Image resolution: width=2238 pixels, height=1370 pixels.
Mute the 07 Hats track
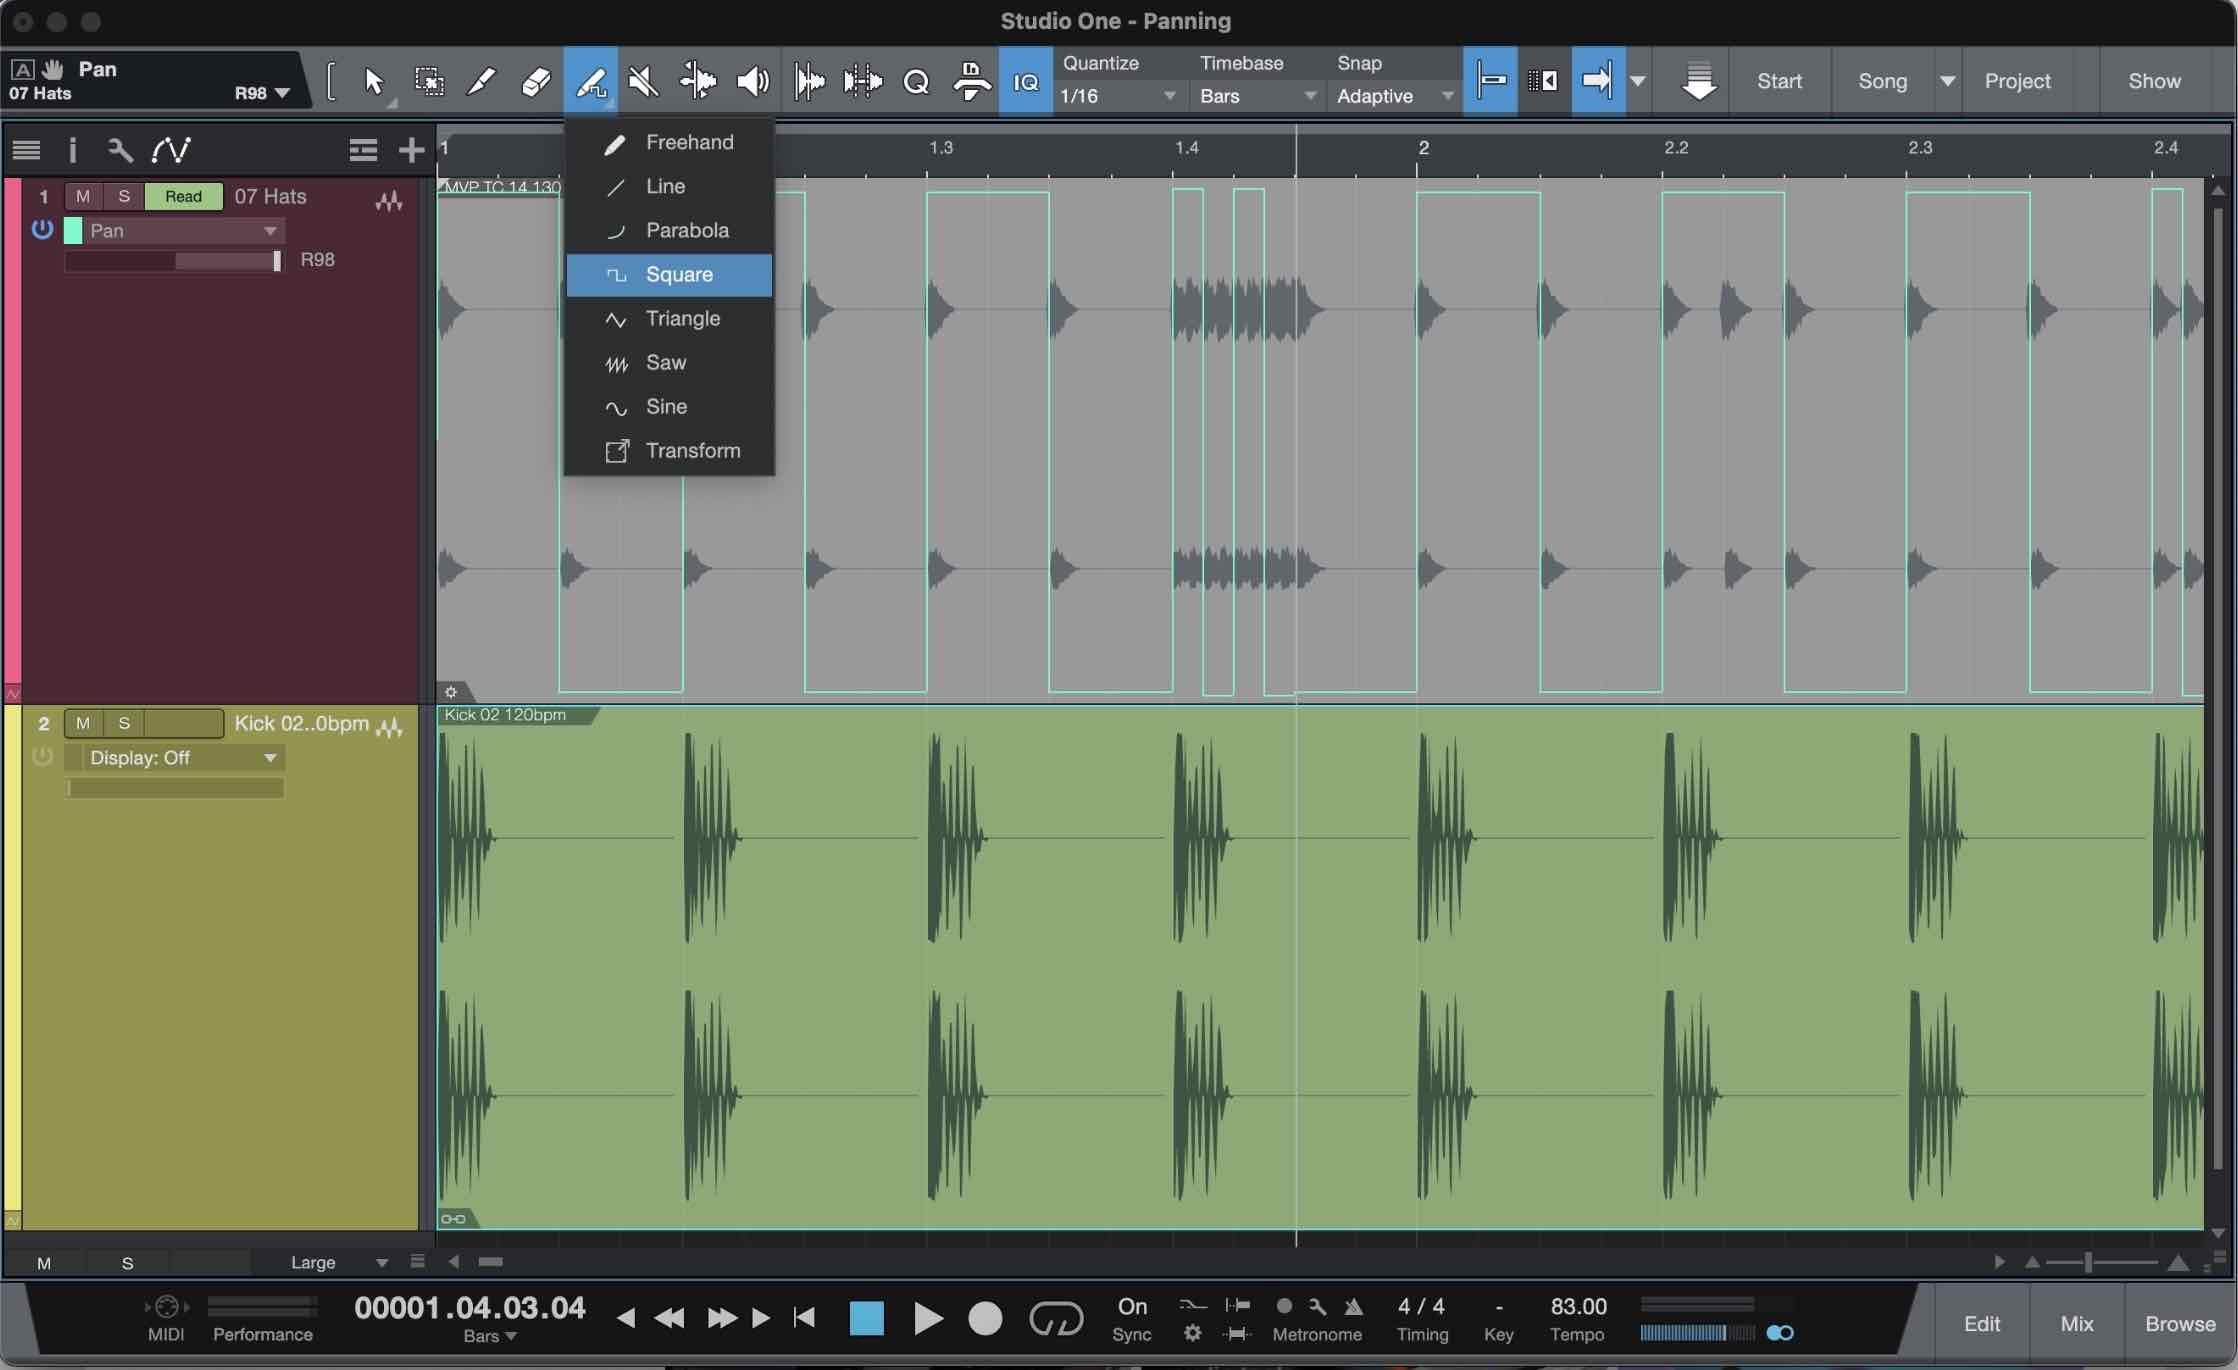tap(83, 196)
